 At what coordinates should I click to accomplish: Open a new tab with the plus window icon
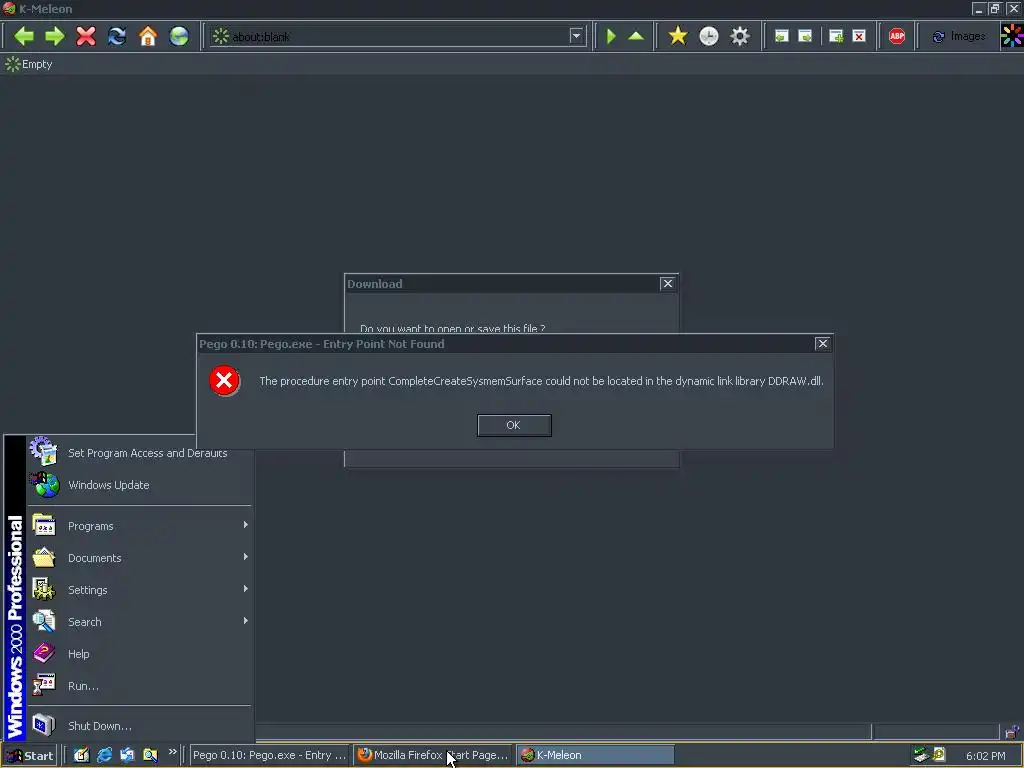coord(836,36)
